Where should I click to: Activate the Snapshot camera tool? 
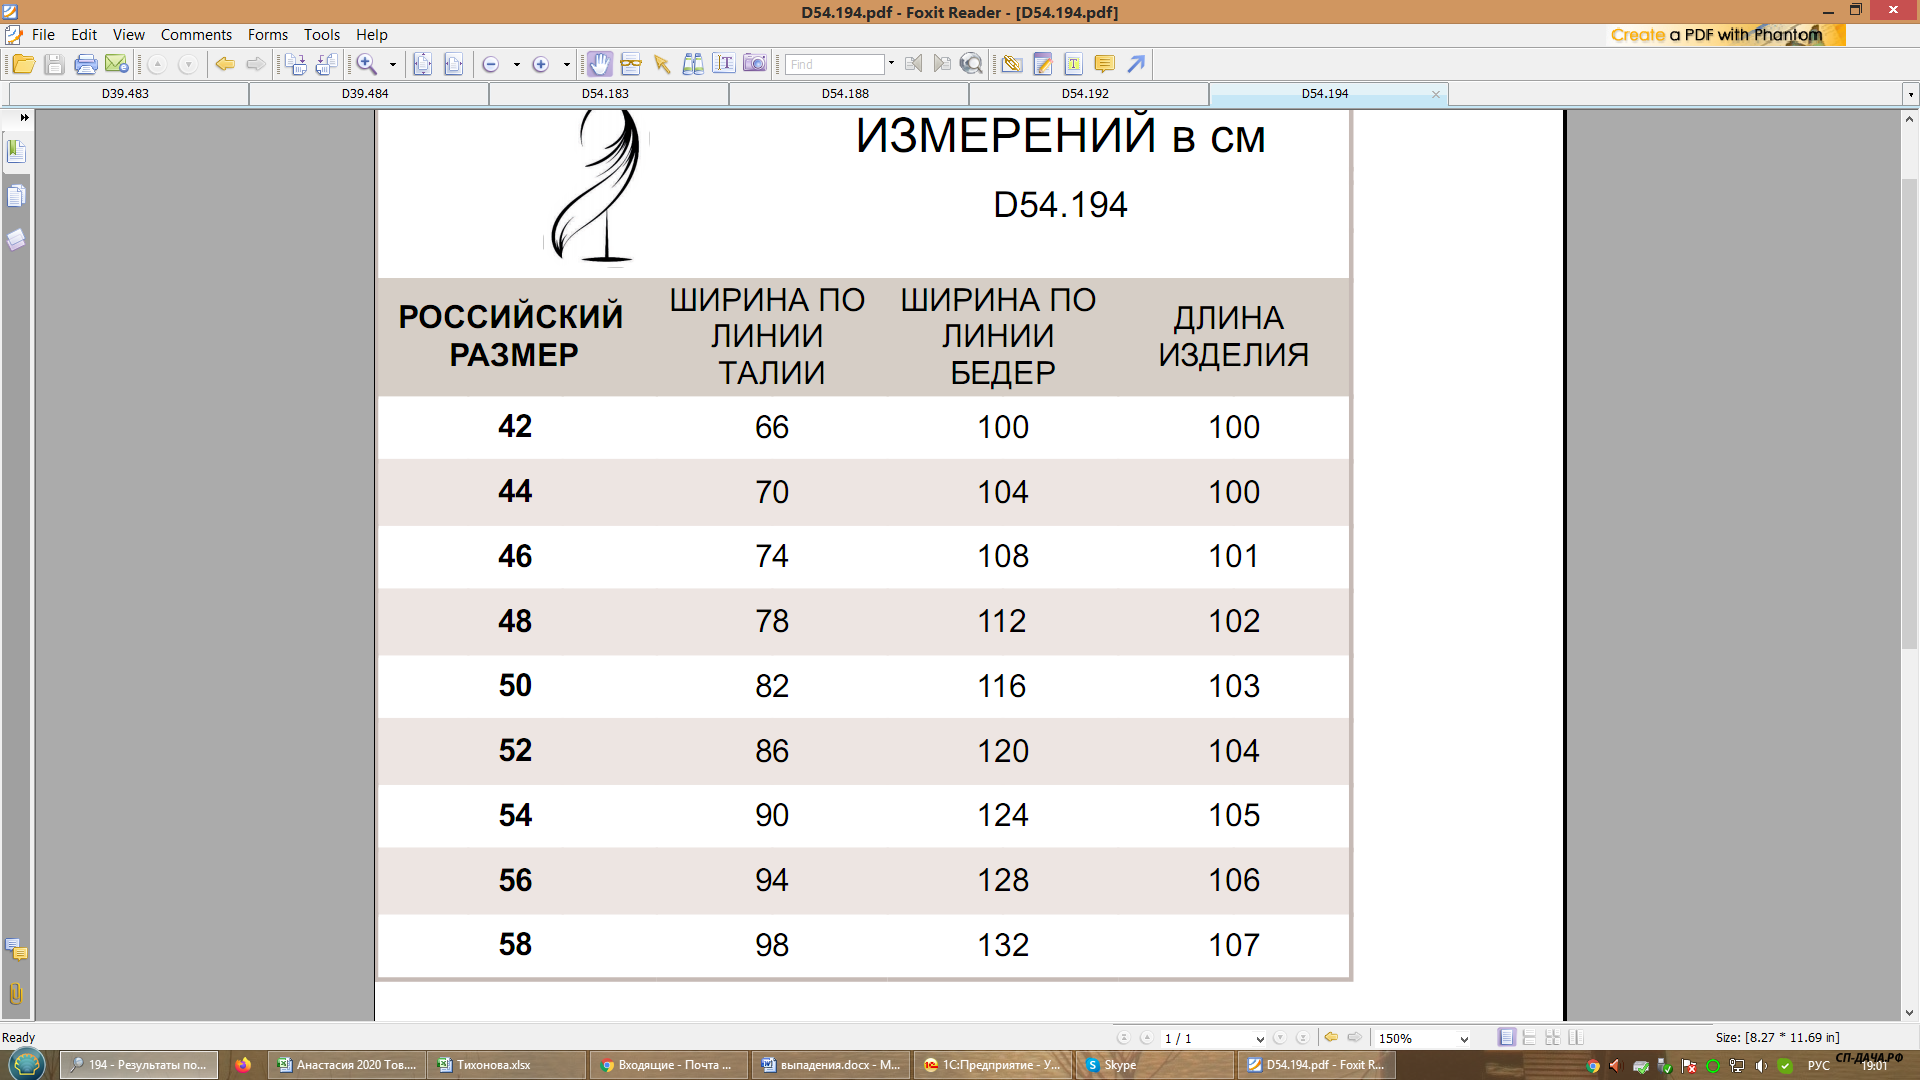pyautogui.click(x=755, y=65)
